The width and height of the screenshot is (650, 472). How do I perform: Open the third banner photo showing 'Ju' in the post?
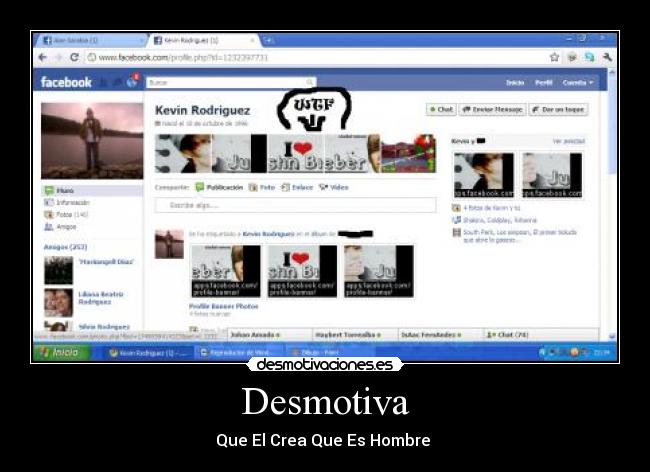(378, 271)
